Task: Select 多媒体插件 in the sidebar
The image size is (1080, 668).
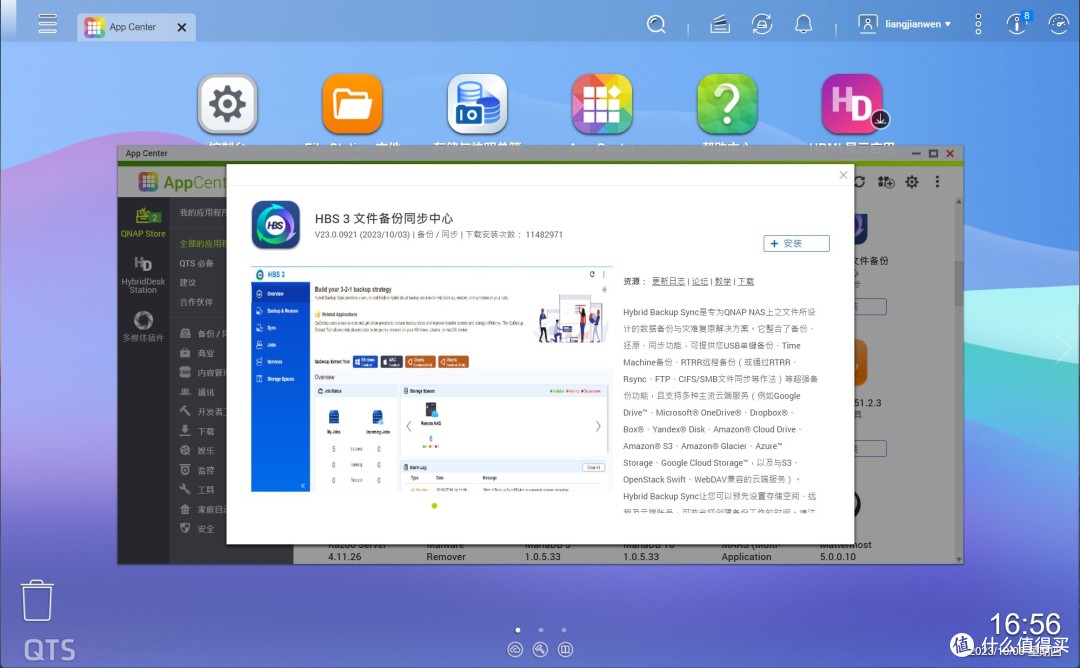Action: pos(143,326)
